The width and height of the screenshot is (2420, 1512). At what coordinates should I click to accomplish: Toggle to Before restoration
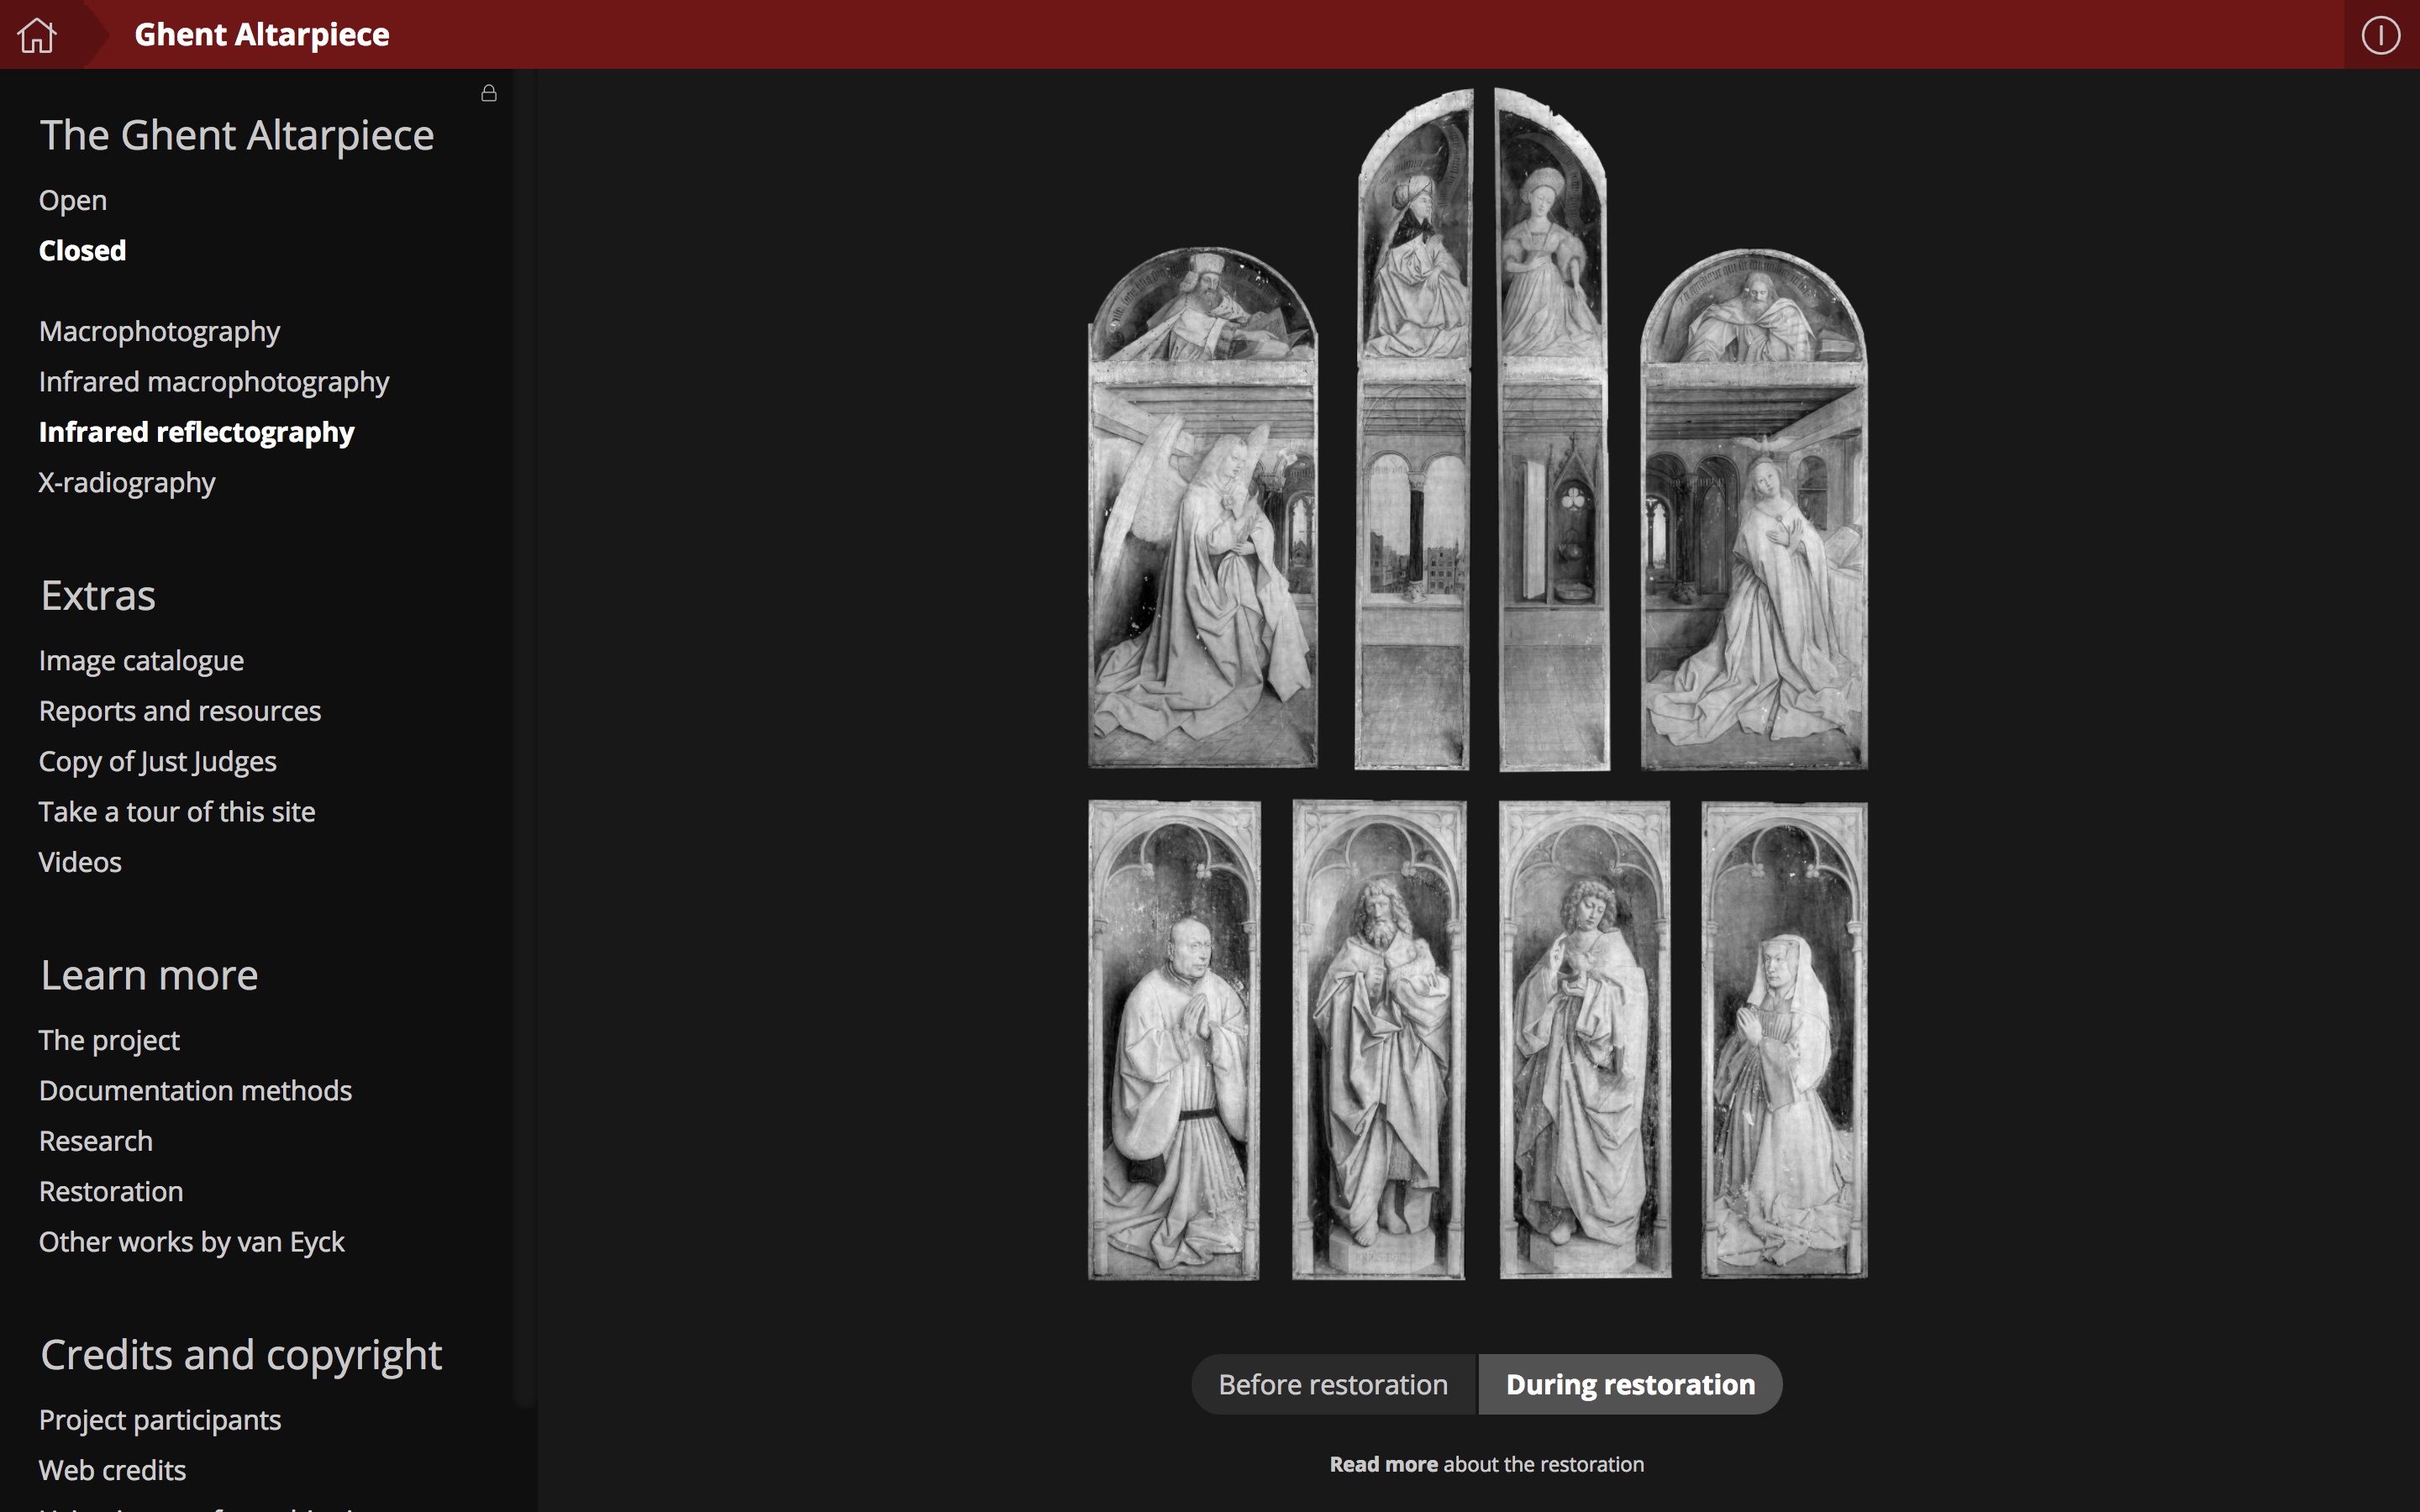point(1333,1384)
